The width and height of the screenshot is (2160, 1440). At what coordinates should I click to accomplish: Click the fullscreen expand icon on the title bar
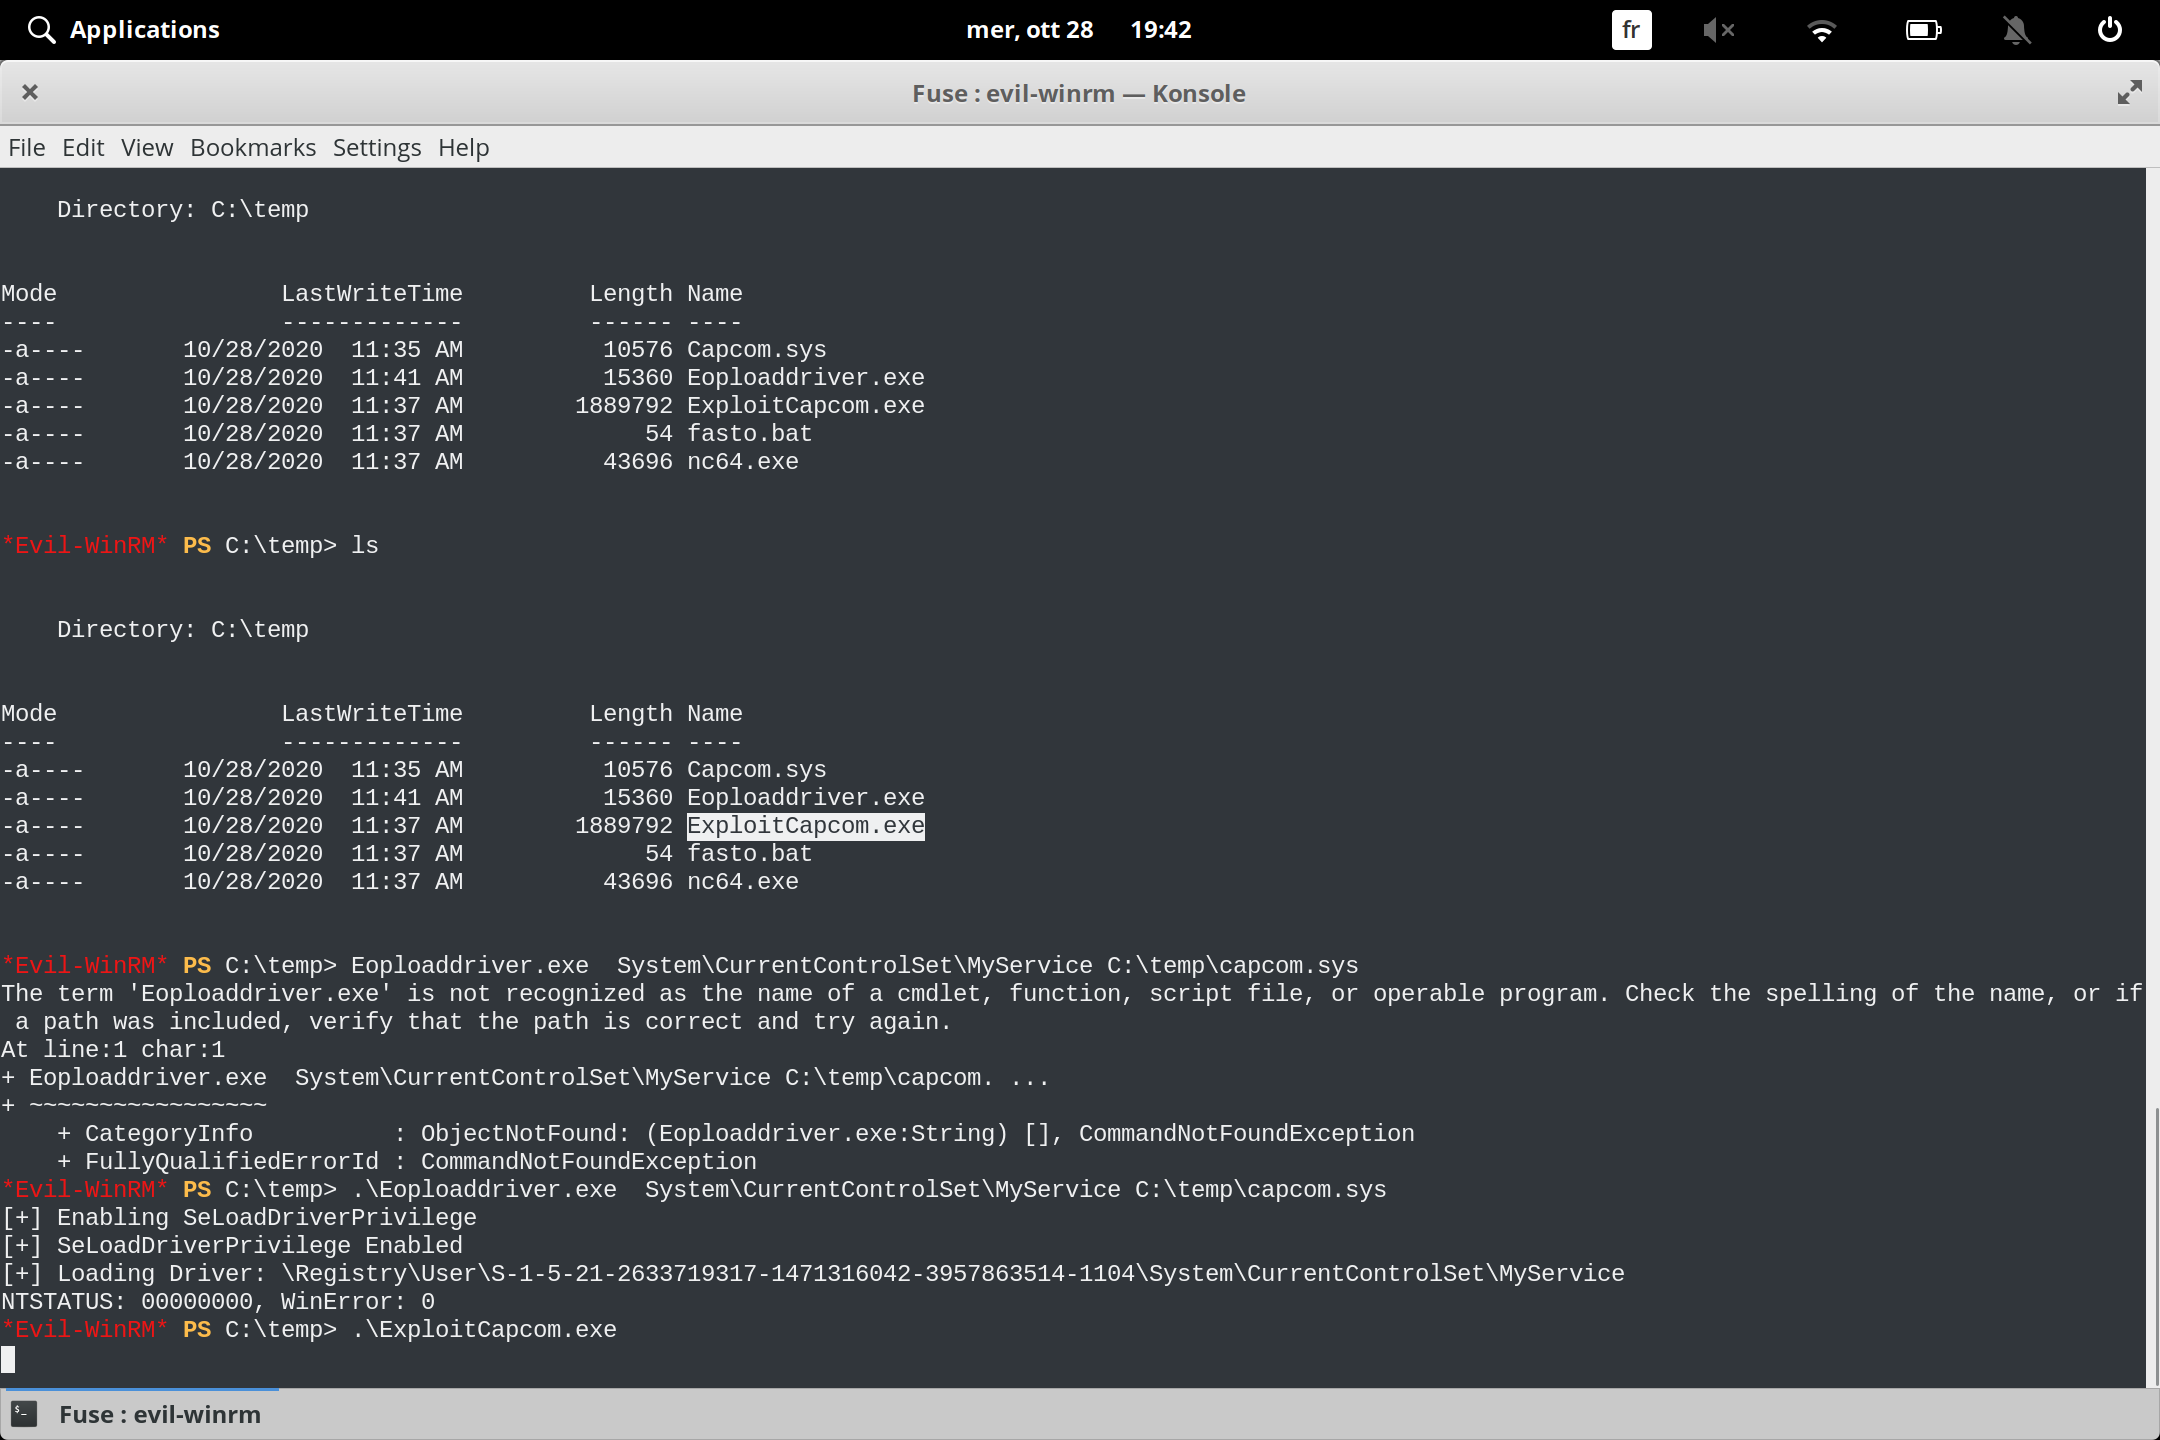point(2128,92)
